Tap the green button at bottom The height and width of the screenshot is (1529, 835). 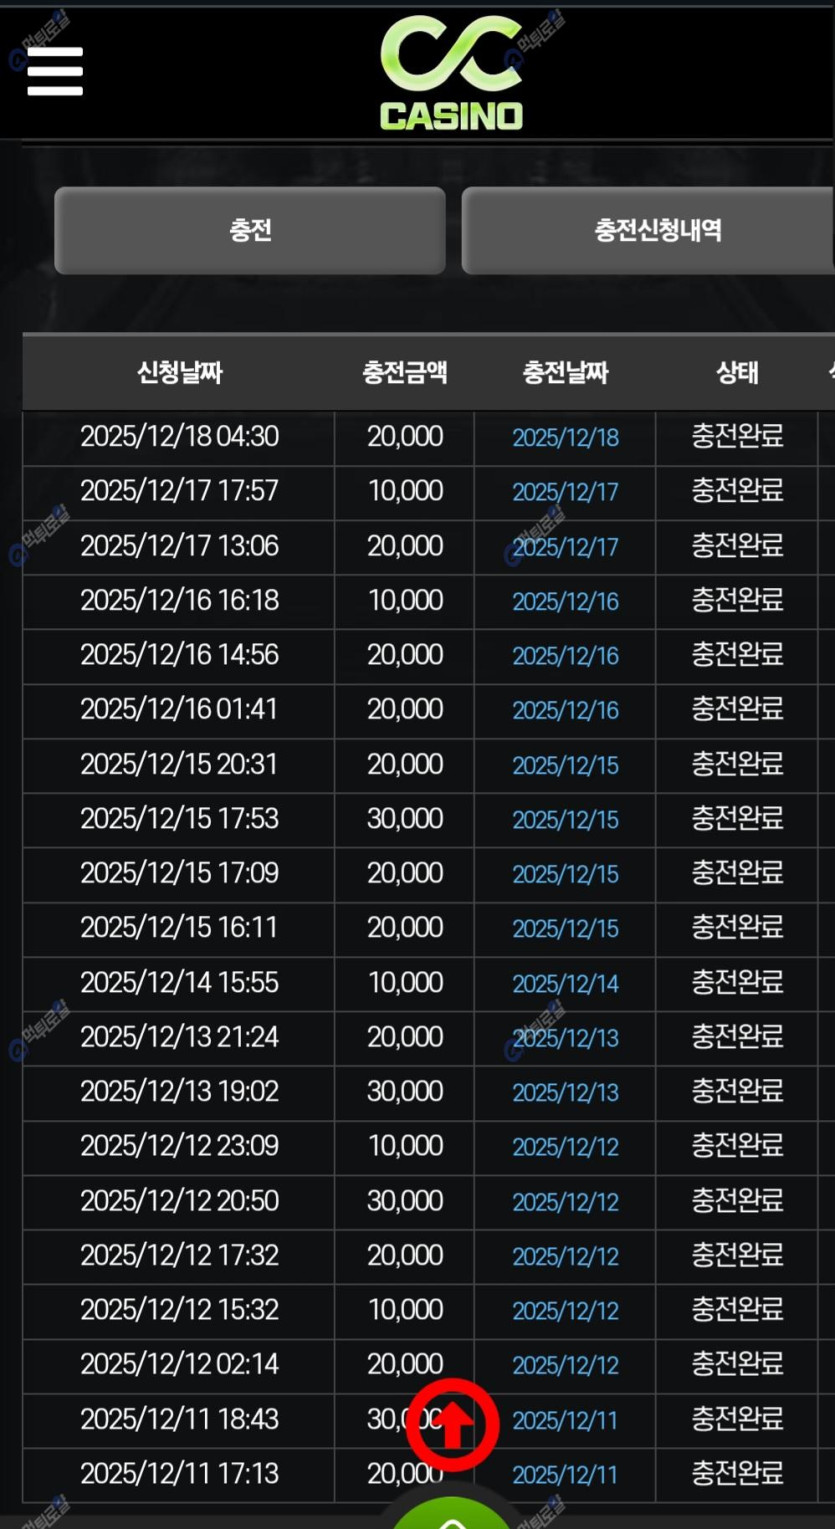pos(452,1515)
